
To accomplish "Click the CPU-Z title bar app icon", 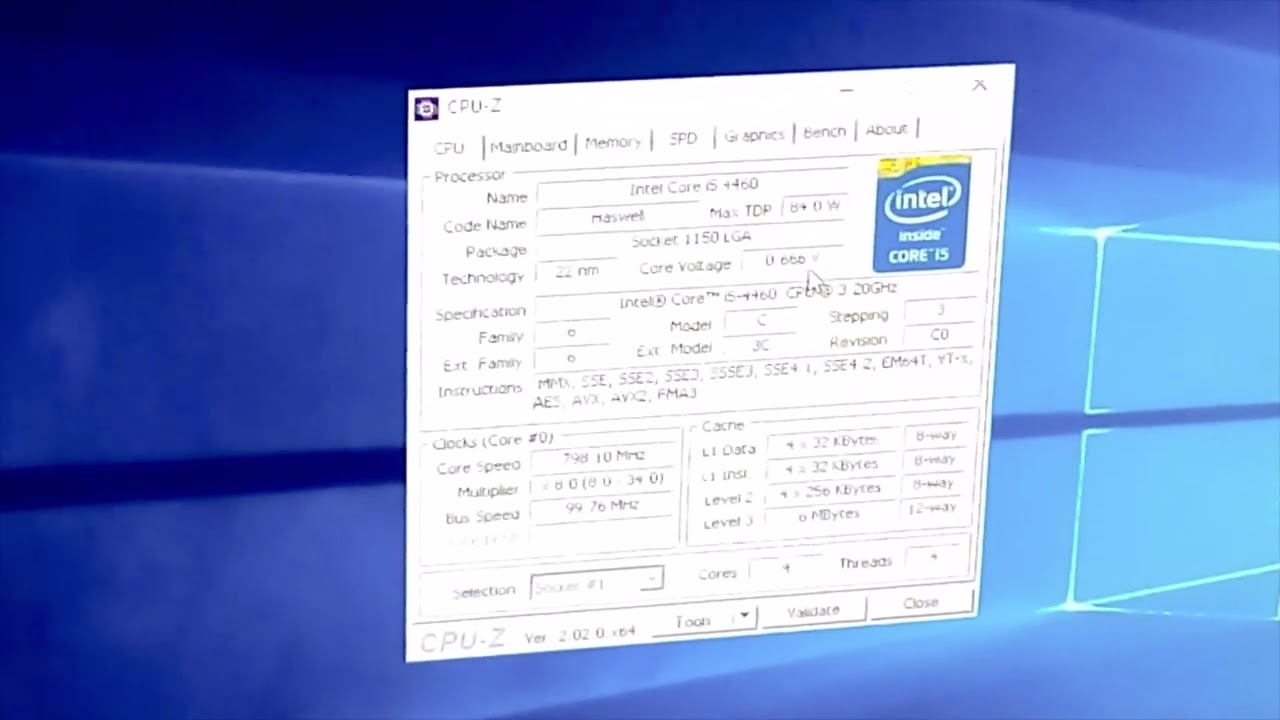I will click(426, 108).
